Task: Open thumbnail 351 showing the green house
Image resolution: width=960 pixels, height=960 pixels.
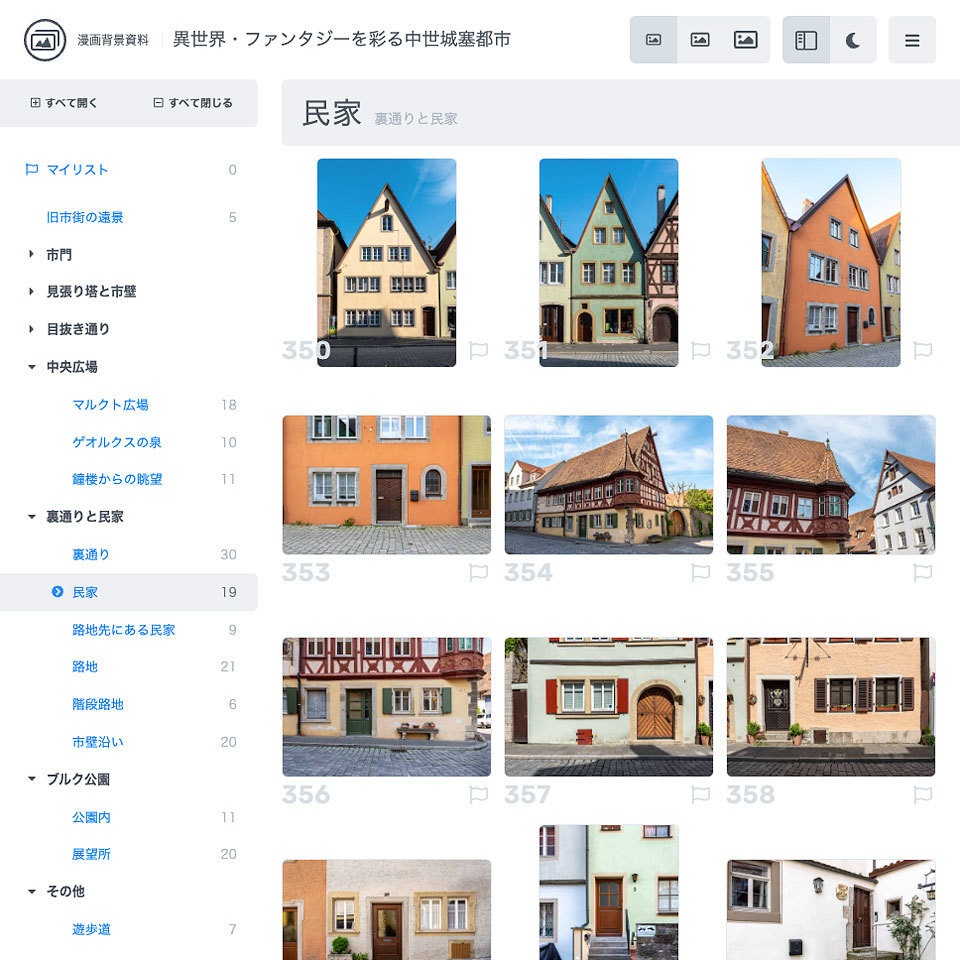Action: [608, 262]
